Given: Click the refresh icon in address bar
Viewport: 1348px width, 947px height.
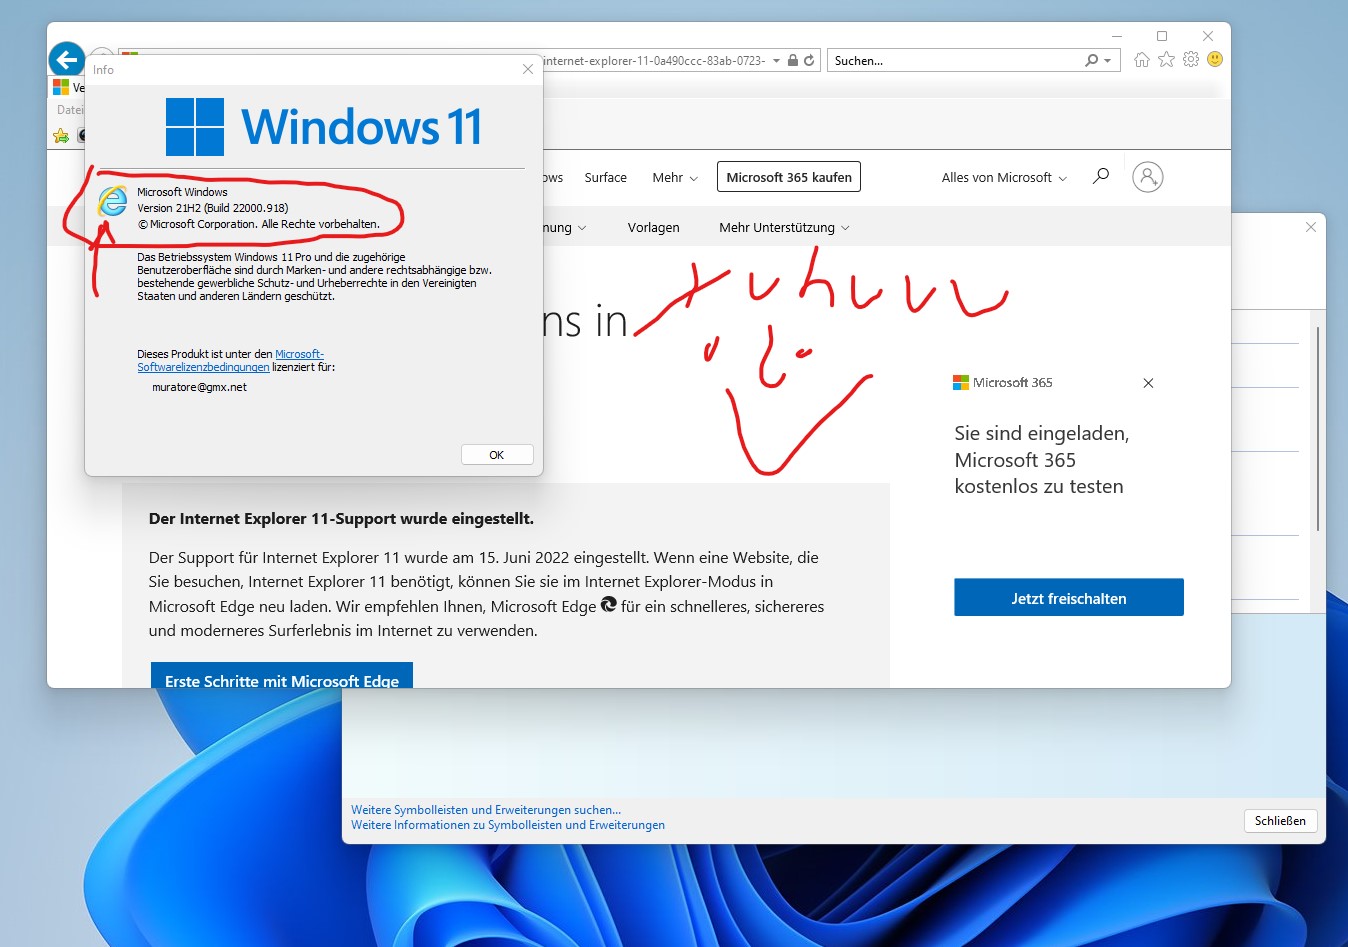Looking at the screenshot, I should (x=809, y=61).
